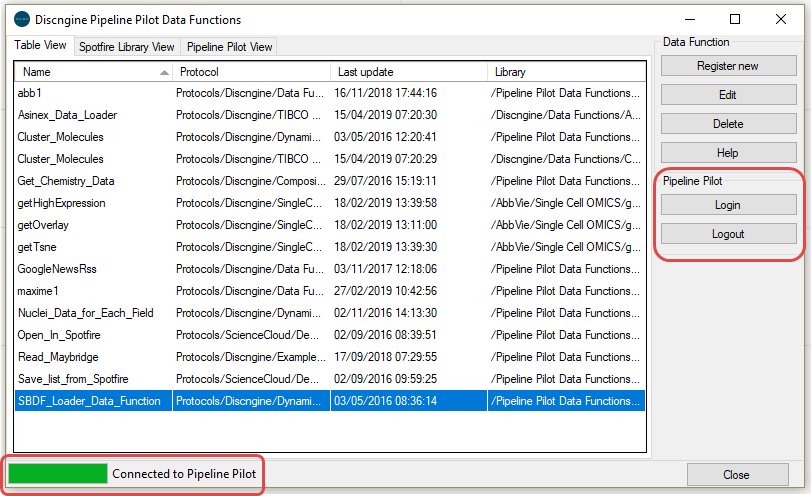Switch to the Table View tab
This screenshot has width=811, height=496.
[x=40, y=45]
